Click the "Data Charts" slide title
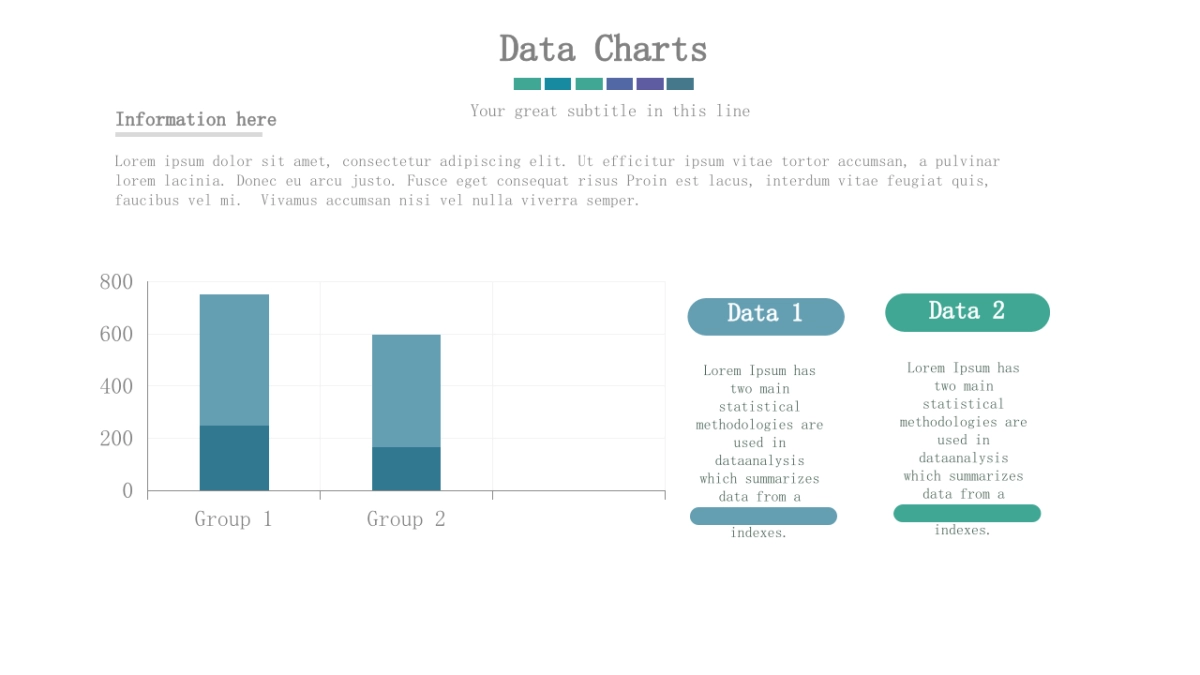Image resolution: width=1200 pixels, height=675 pixels. tap(603, 48)
